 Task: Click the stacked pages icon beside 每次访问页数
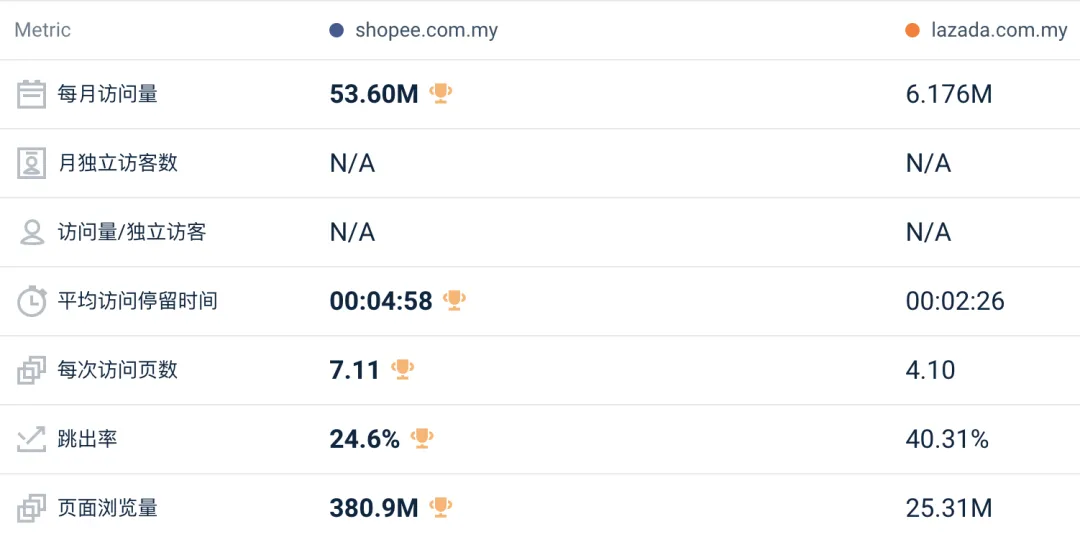tap(32, 370)
